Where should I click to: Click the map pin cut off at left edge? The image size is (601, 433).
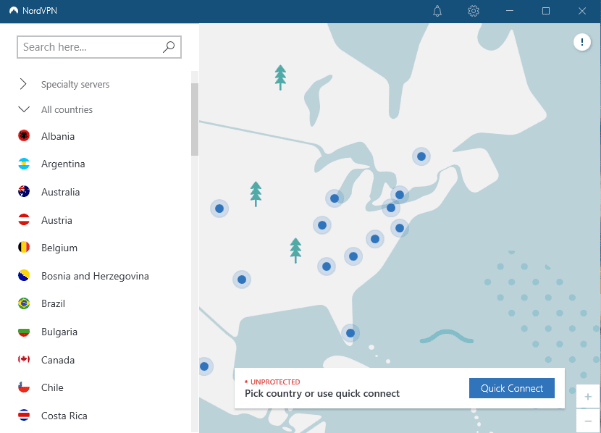point(204,366)
